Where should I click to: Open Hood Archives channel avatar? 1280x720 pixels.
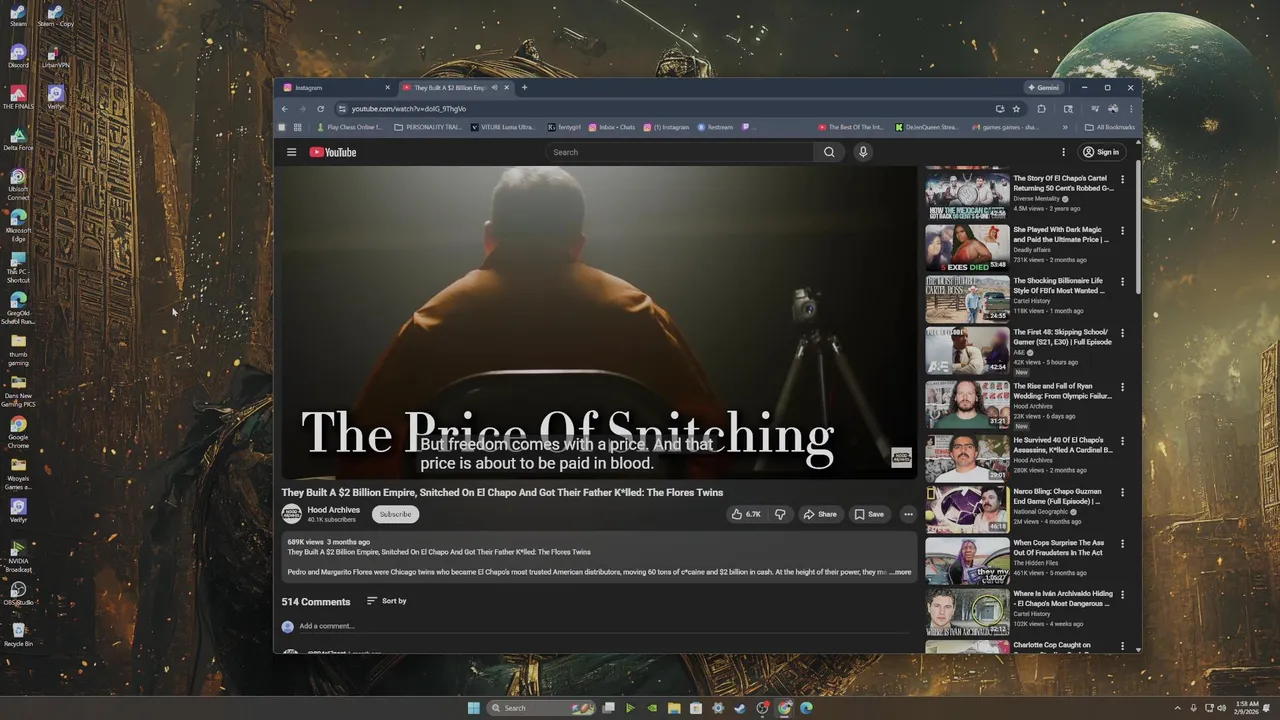291,514
